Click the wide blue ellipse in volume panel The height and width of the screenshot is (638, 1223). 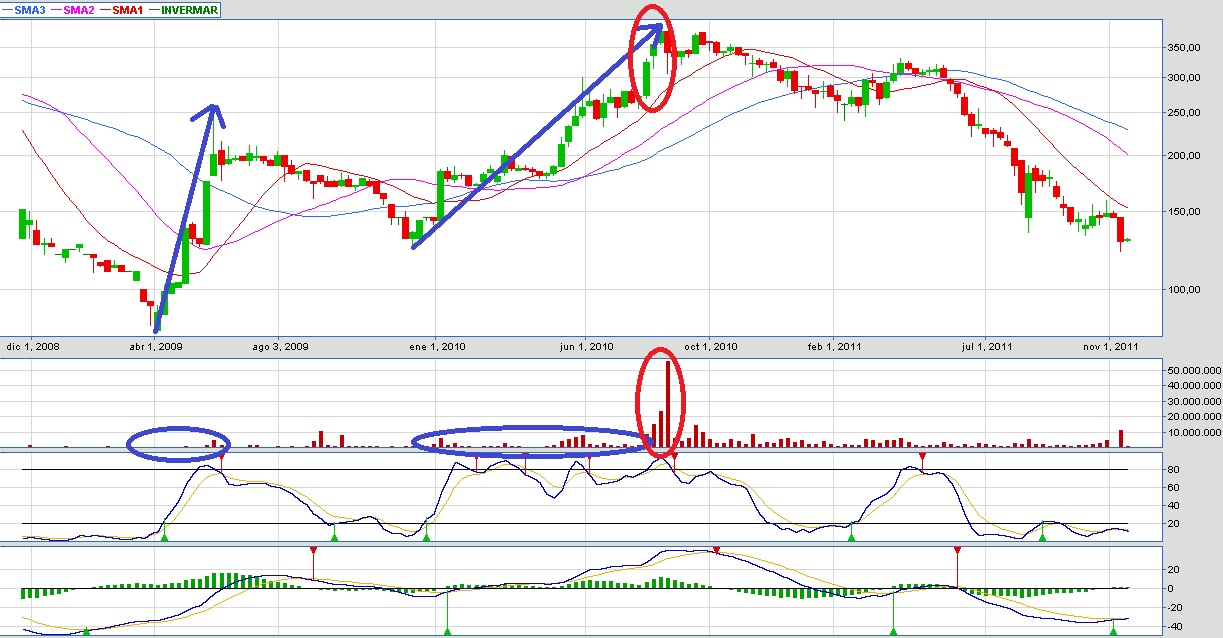pyautogui.click(x=530, y=444)
